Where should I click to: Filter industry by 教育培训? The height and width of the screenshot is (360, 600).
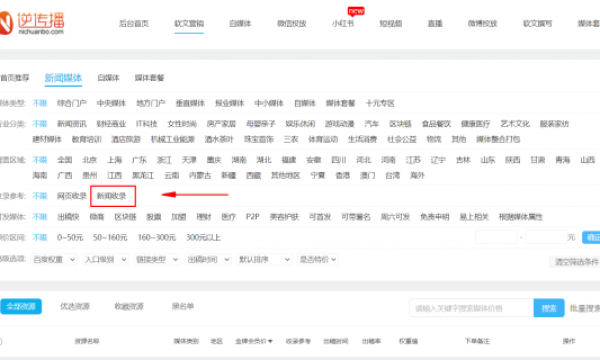click(86, 139)
